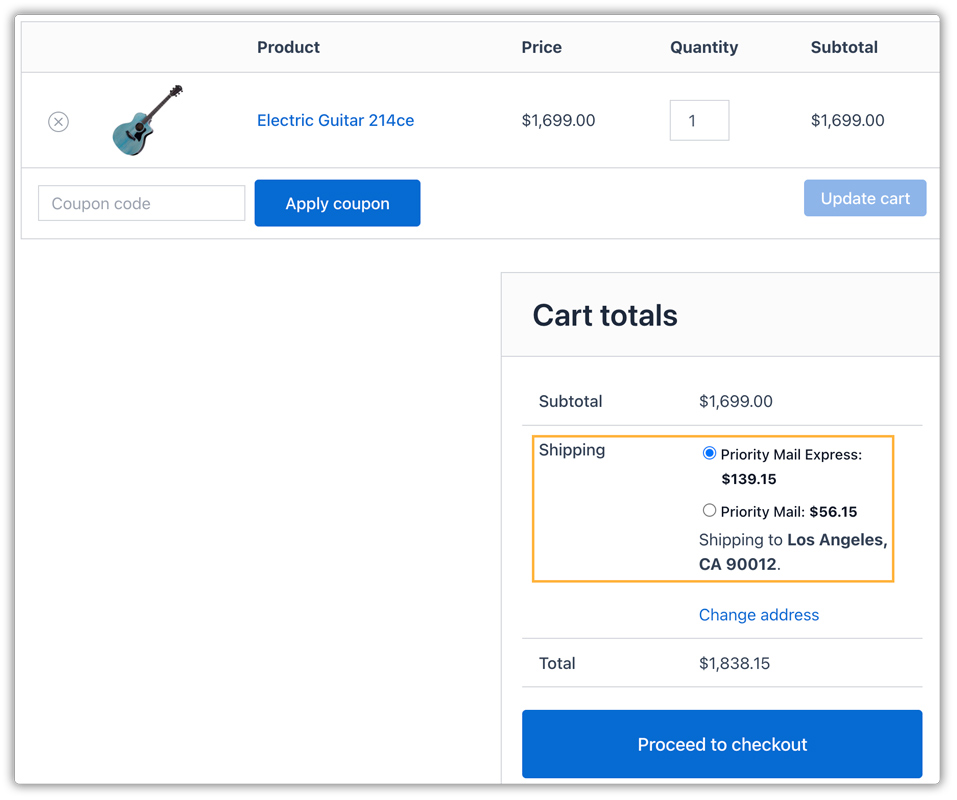Click the Price column header

click(x=541, y=47)
